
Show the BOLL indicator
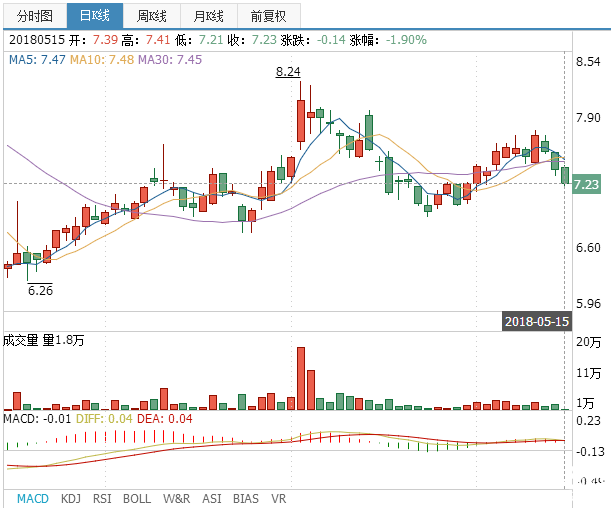click(x=137, y=499)
